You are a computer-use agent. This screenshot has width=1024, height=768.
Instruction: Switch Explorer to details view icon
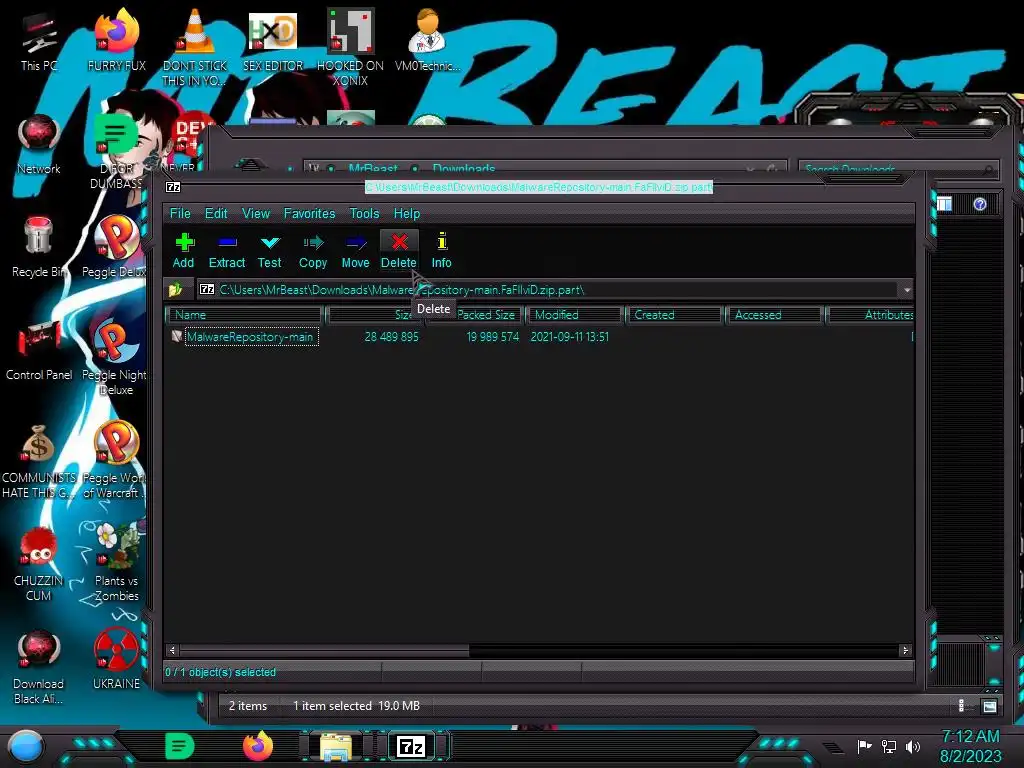click(961, 706)
